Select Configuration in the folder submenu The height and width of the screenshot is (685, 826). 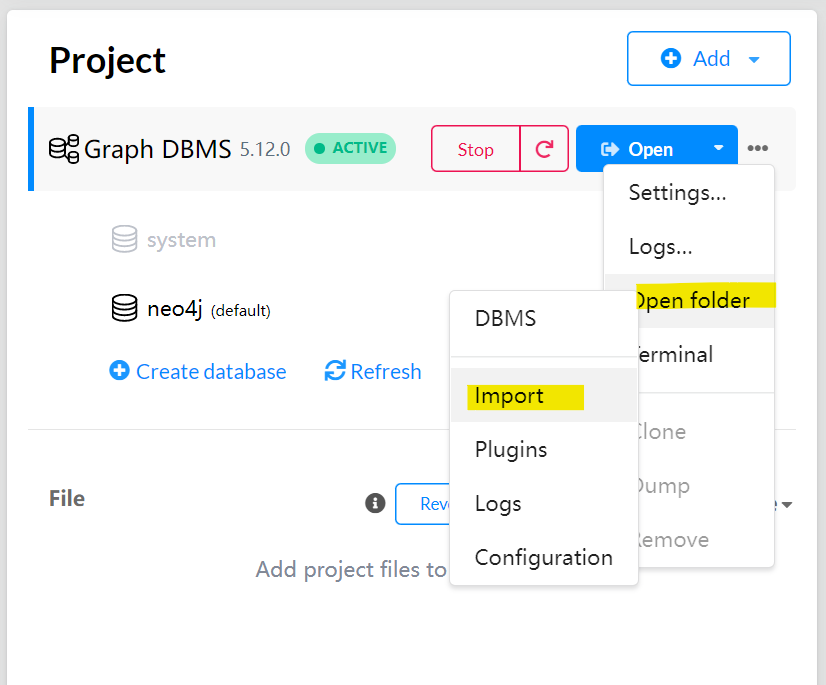(544, 557)
